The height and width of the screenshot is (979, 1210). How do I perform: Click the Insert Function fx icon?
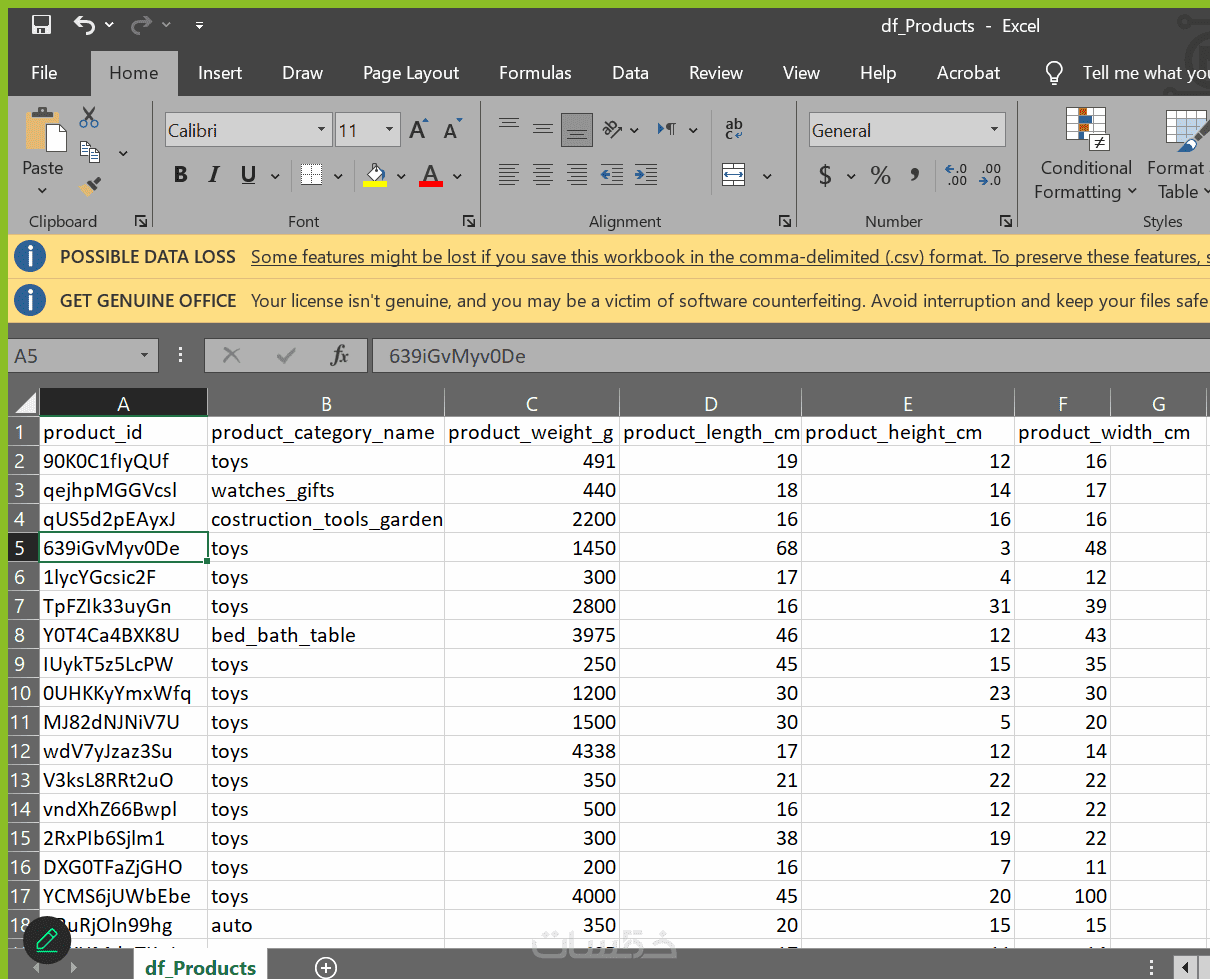[340, 355]
